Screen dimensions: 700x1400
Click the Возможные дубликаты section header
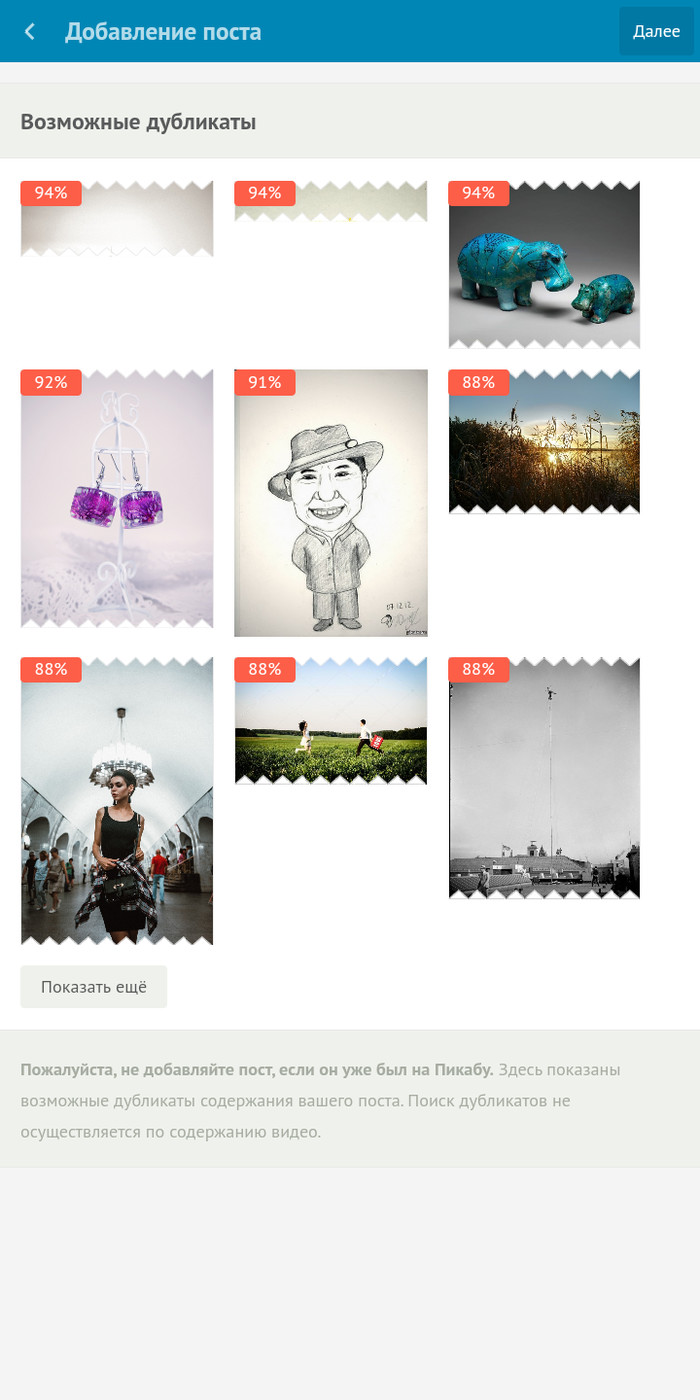click(x=138, y=122)
